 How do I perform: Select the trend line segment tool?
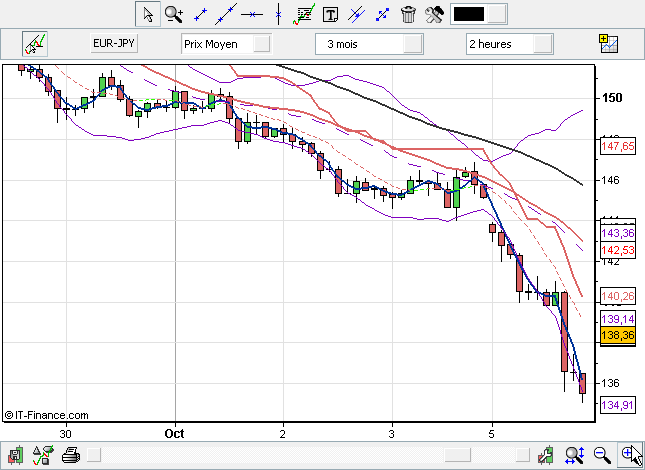pyautogui.click(x=200, y=14)
